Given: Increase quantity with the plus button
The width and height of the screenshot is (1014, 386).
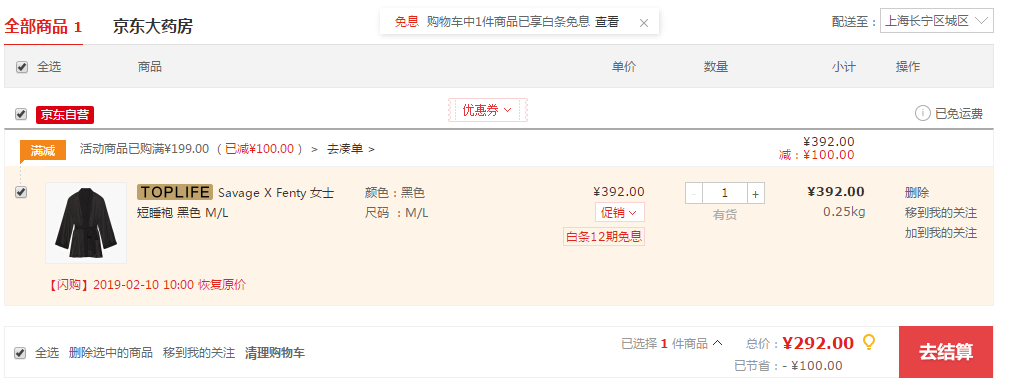Looking at the screenshot, I should tap(755, 193).
